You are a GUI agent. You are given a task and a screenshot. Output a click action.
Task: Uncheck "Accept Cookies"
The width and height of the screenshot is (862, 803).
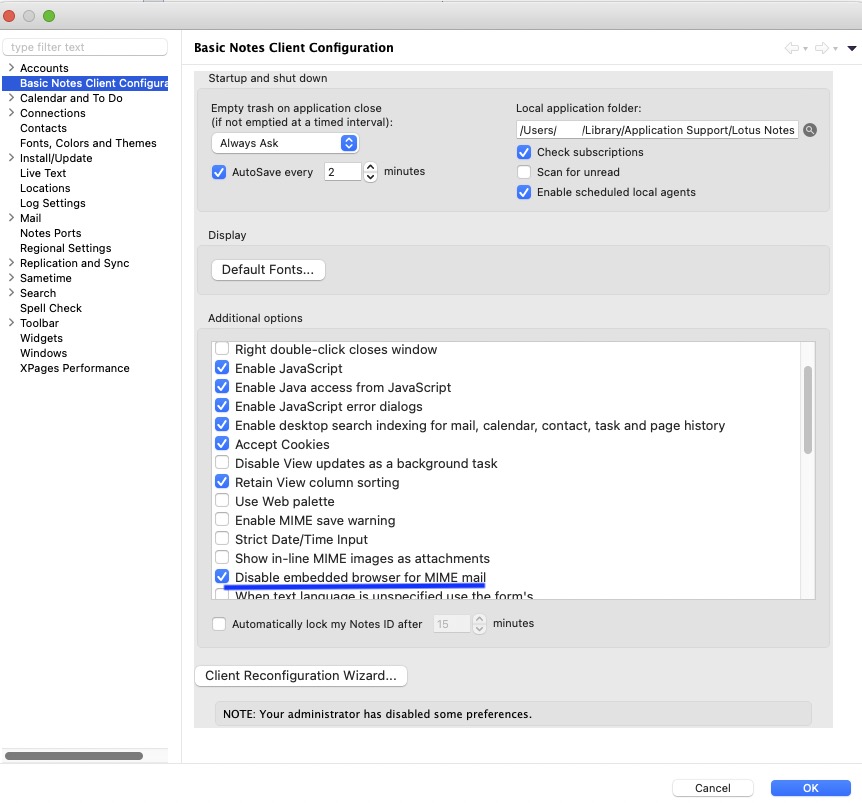[x=221, y=444]
